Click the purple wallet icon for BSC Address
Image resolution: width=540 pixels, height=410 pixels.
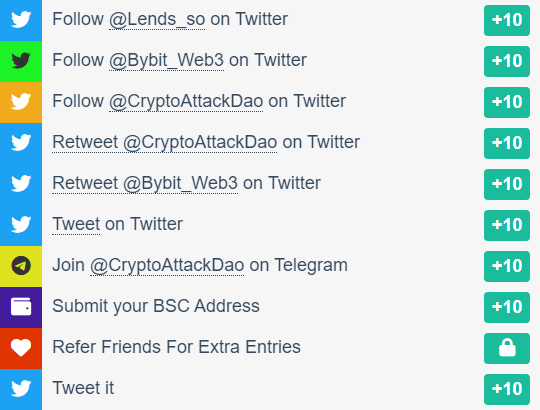click(x=21, y=307)
